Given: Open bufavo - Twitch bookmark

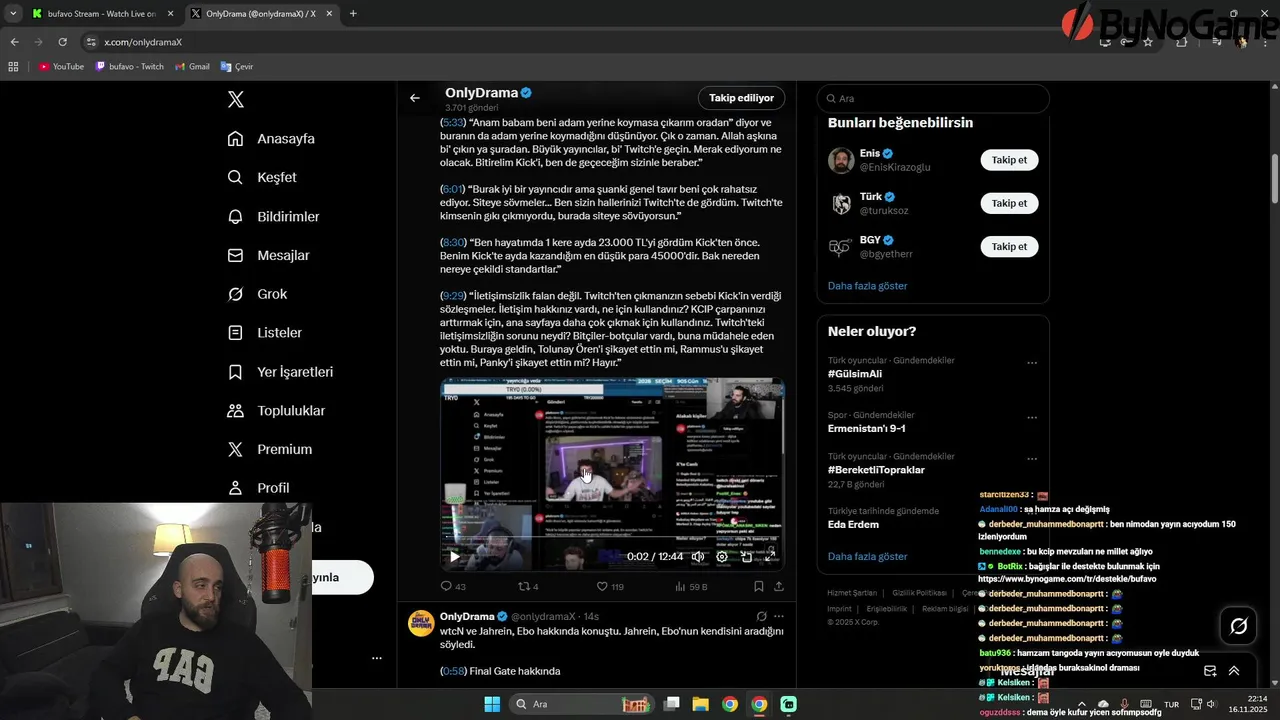Looking at the screenshot, I should [130, 67].
